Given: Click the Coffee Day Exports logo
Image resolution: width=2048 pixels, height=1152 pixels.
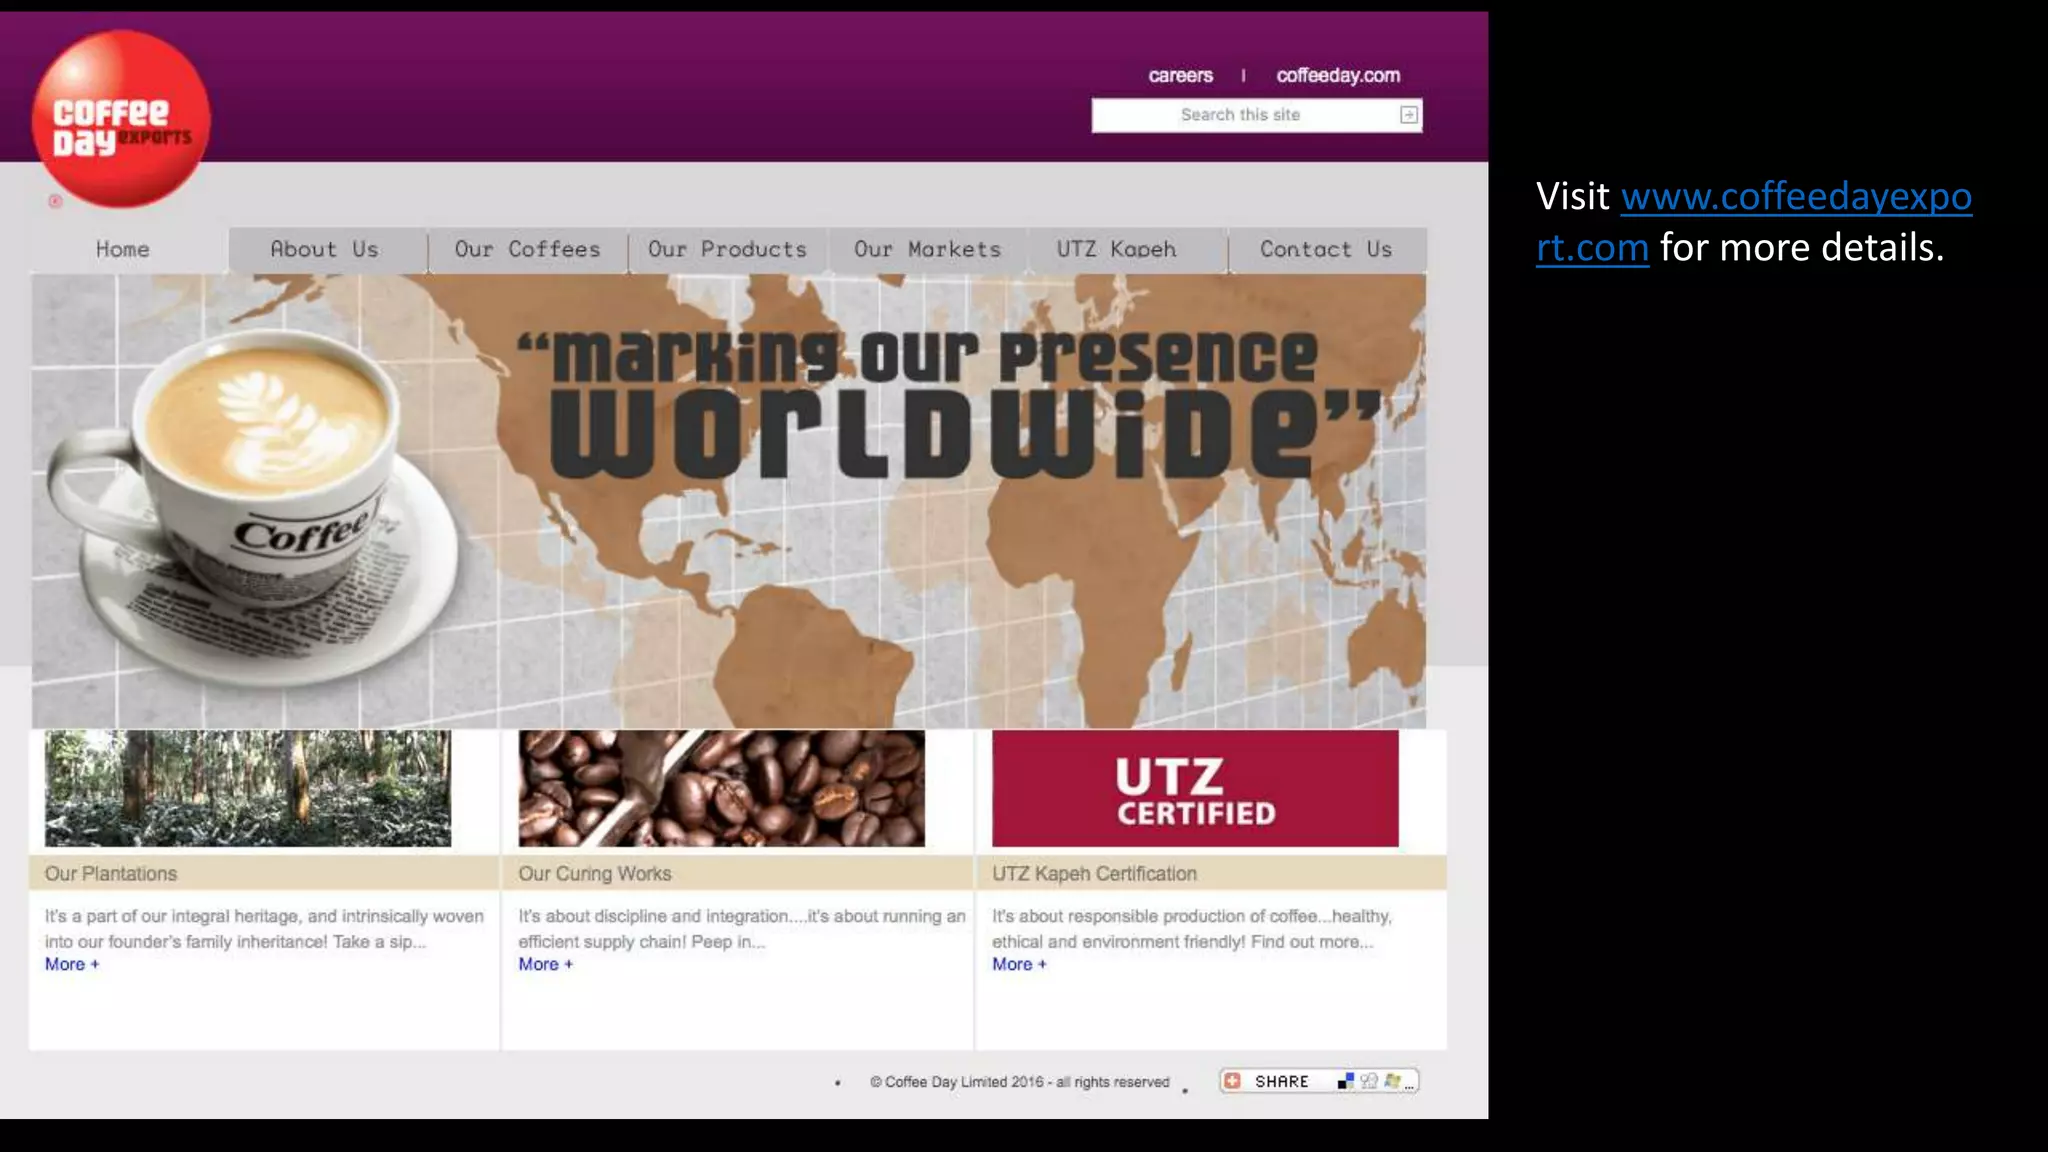Looking at the screenshot, I should point(121,119).
